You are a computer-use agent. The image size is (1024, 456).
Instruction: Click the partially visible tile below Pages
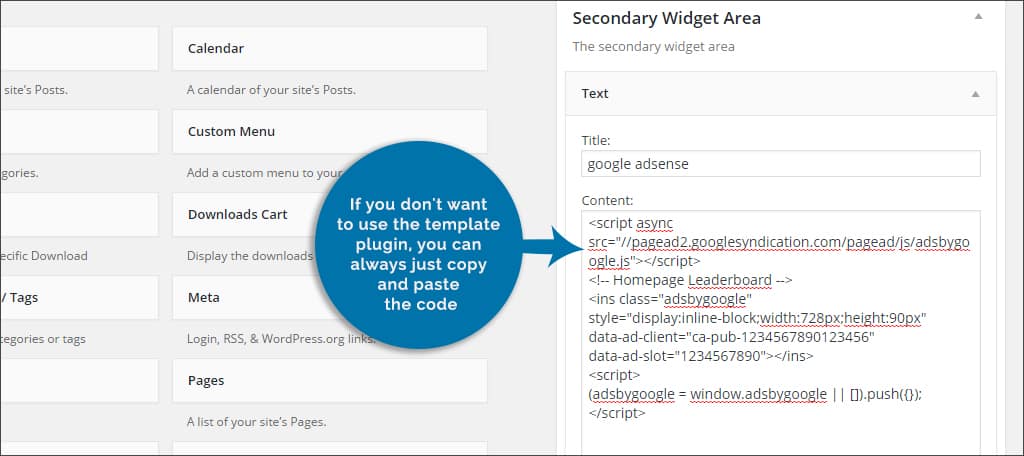pyautogui.click(x=329, y=448)
